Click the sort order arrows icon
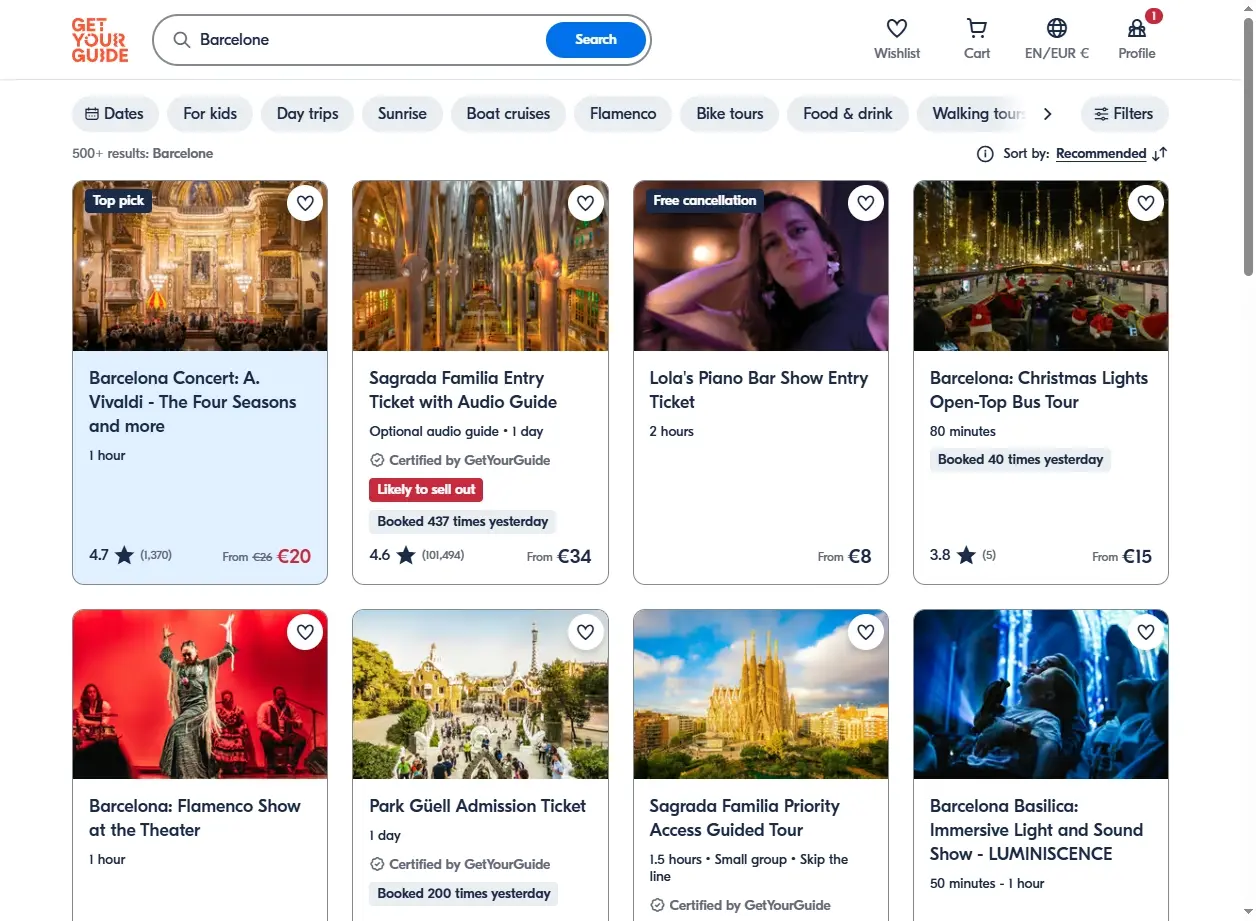This screenshot has height=921, width=1256. (x=1159, y=154)
